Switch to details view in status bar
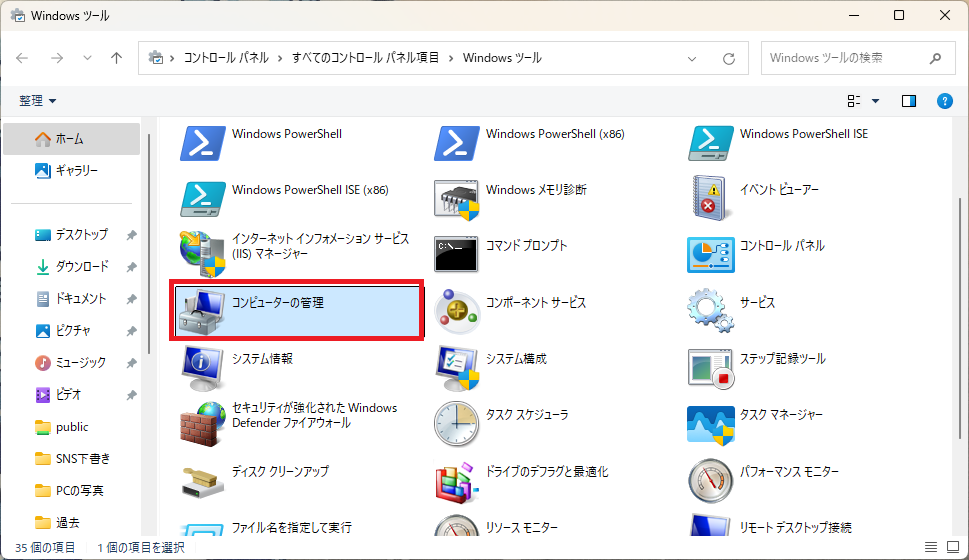 click(x=931, y=547)
